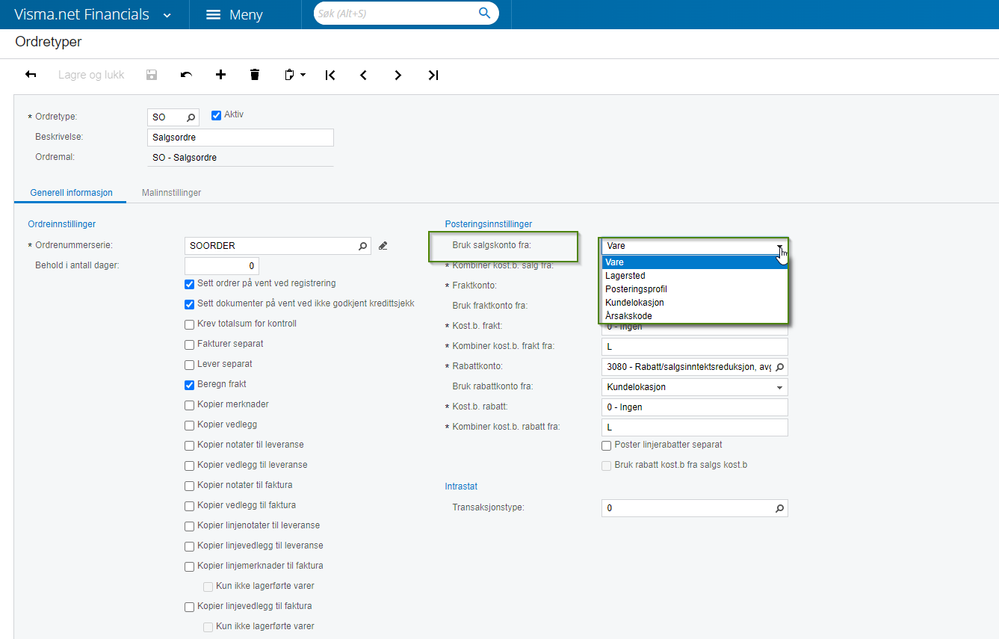Click the search magnifier in top bar
Viewport: 999px width, 639px height.
click(x=484, y=13)
